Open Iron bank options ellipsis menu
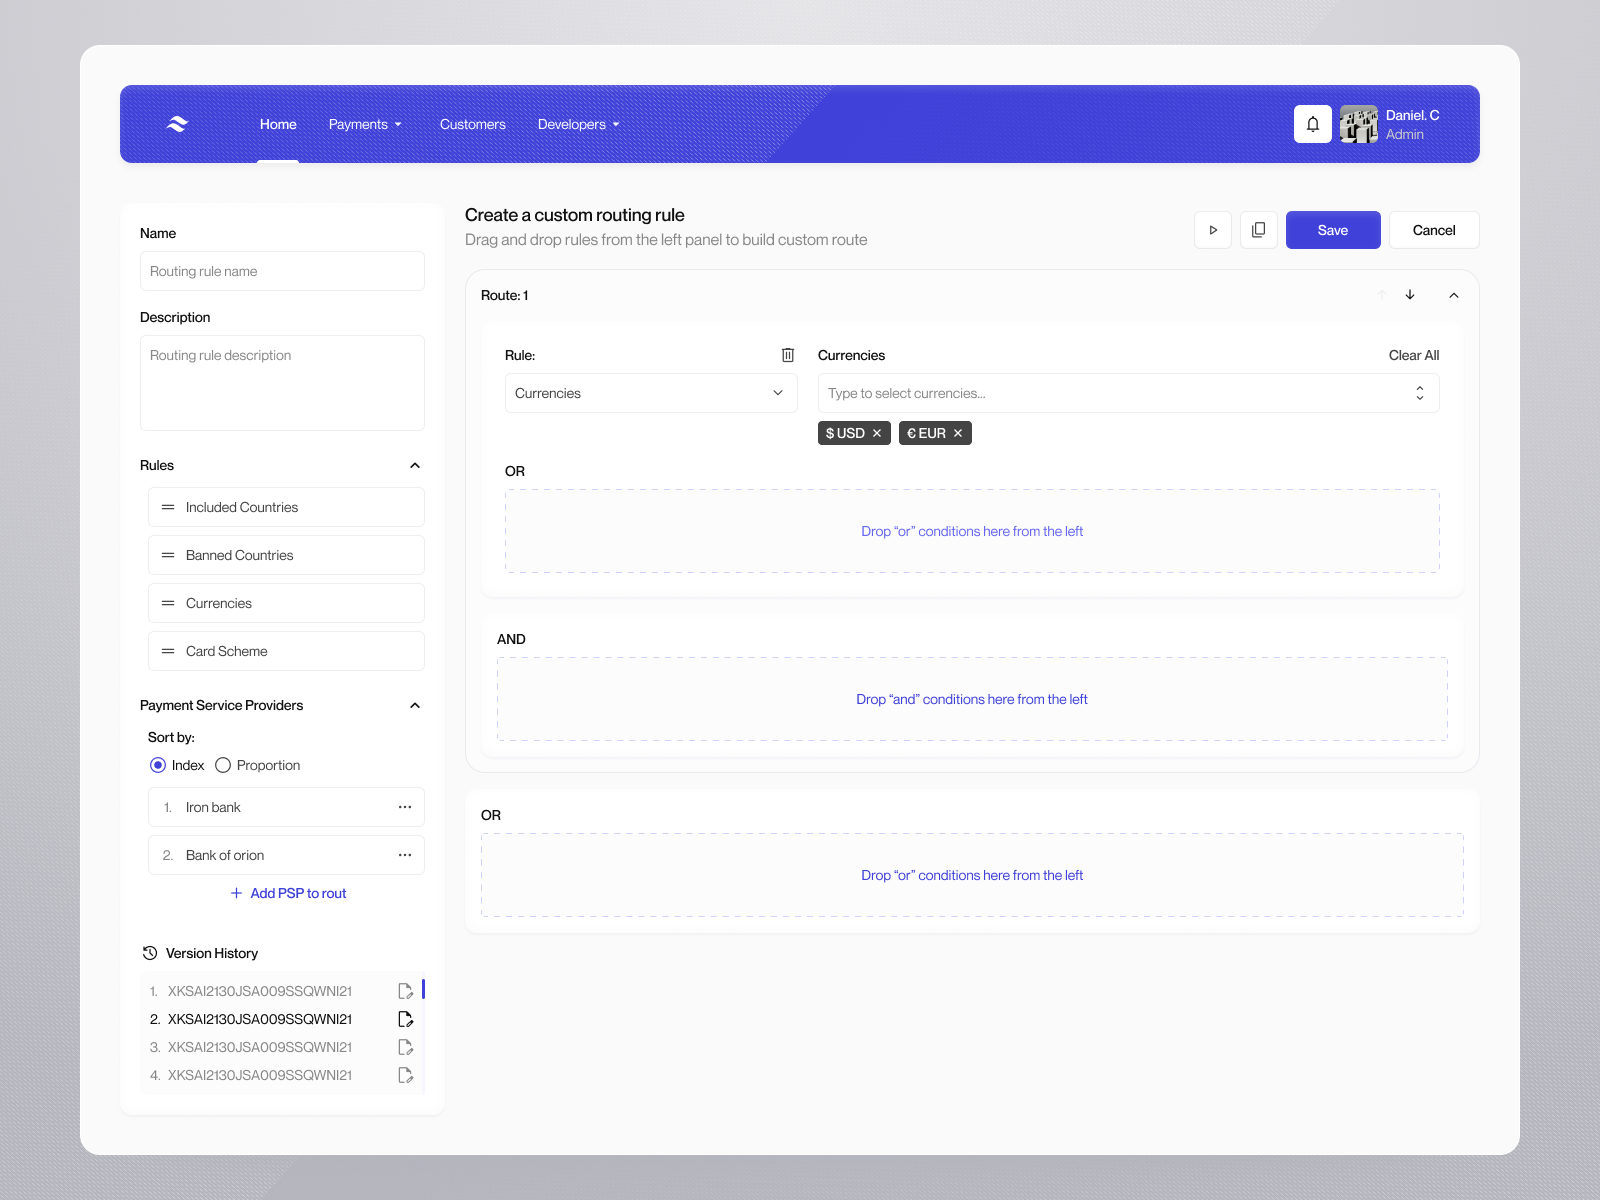Screen dimensions: 1600x1200 pyautogui.click(x=405, y=807)
